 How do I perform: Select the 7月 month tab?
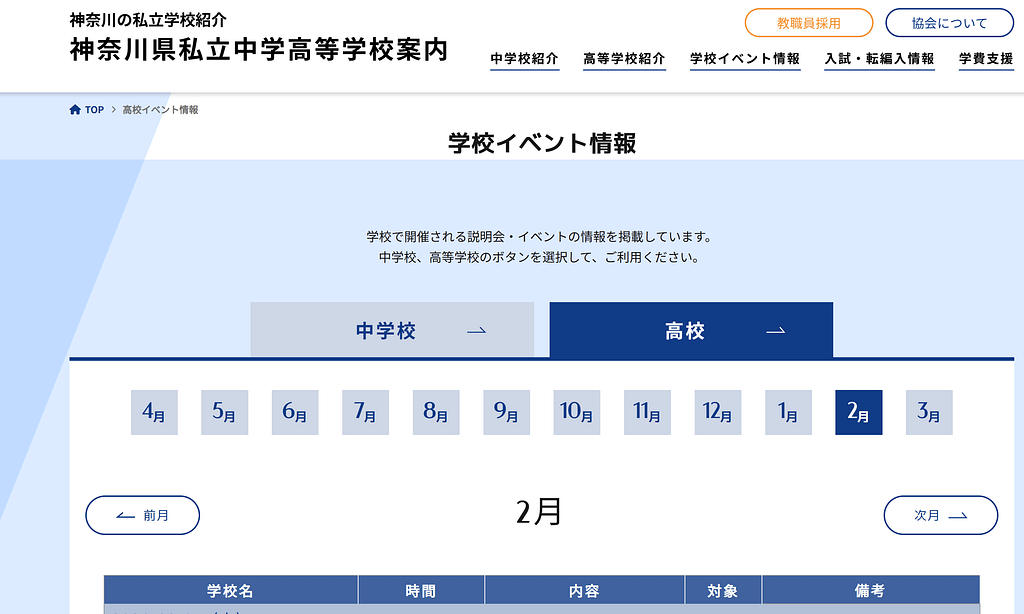pos(365,412)
